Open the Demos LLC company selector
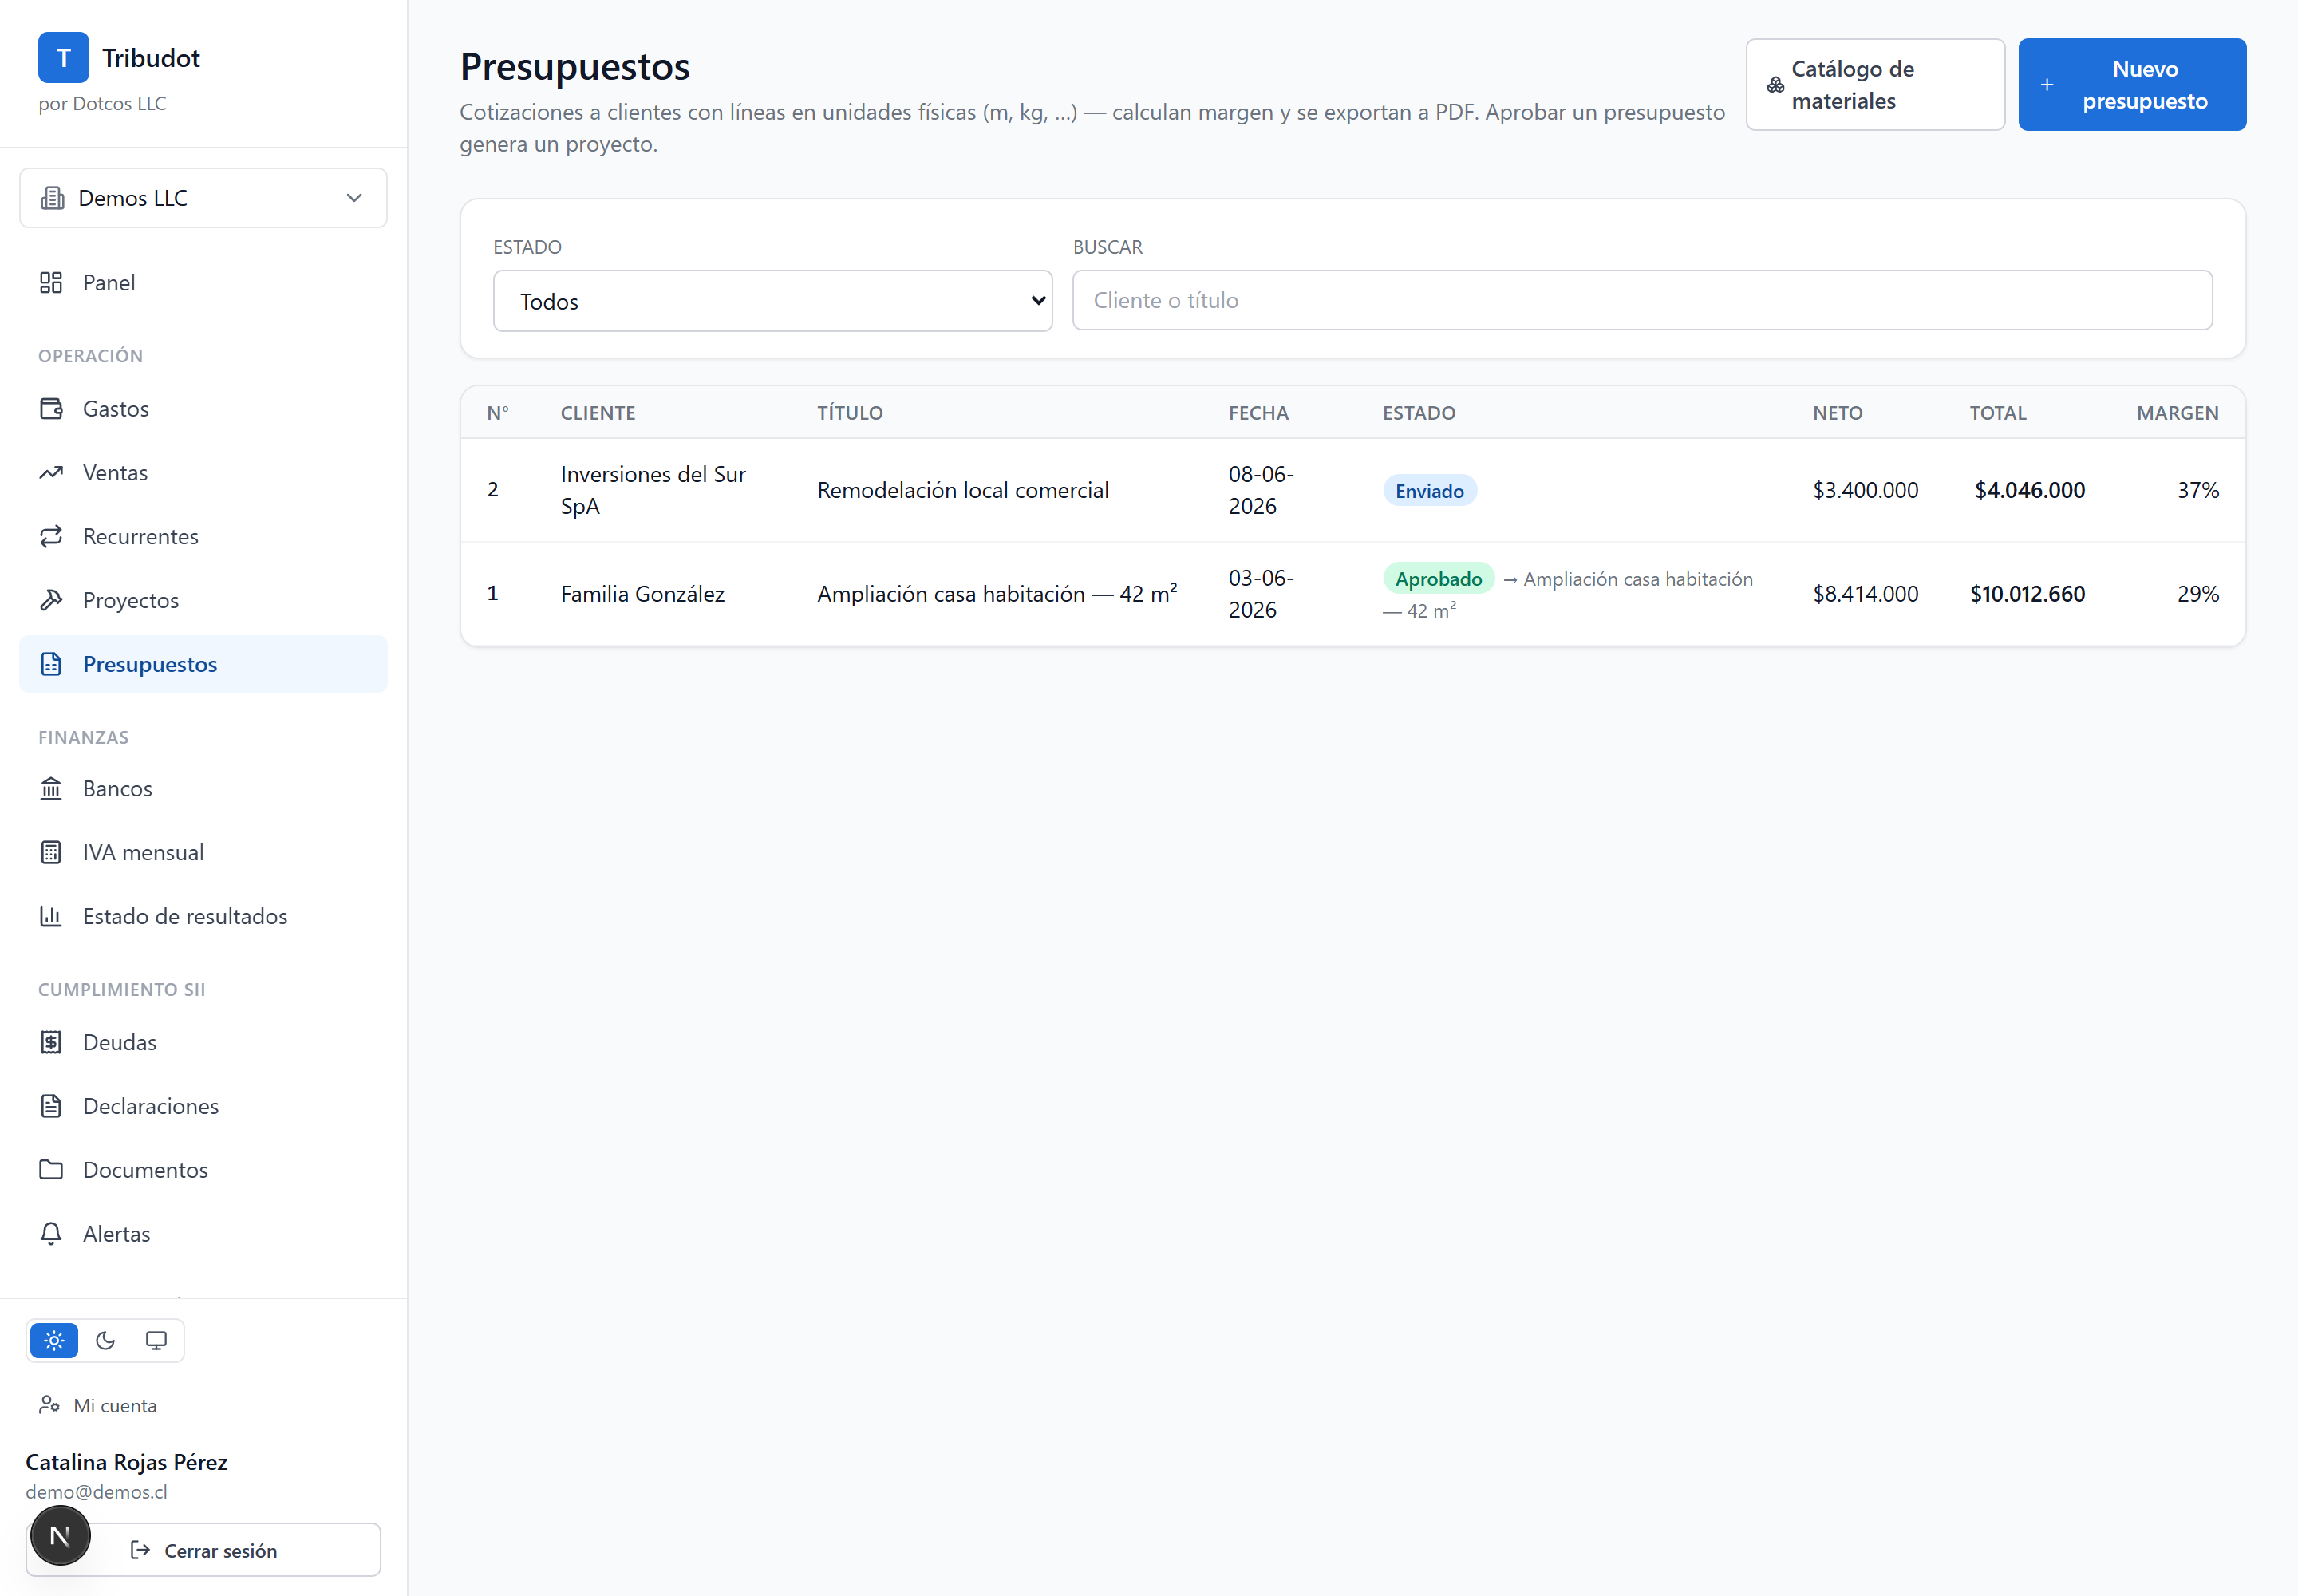 (x=204, y=198)
